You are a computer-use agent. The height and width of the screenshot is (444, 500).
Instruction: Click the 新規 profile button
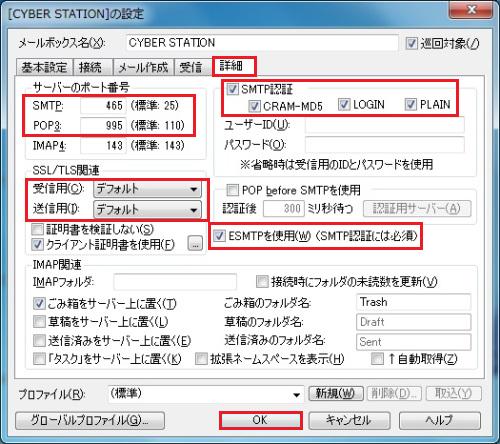[335, 394]
